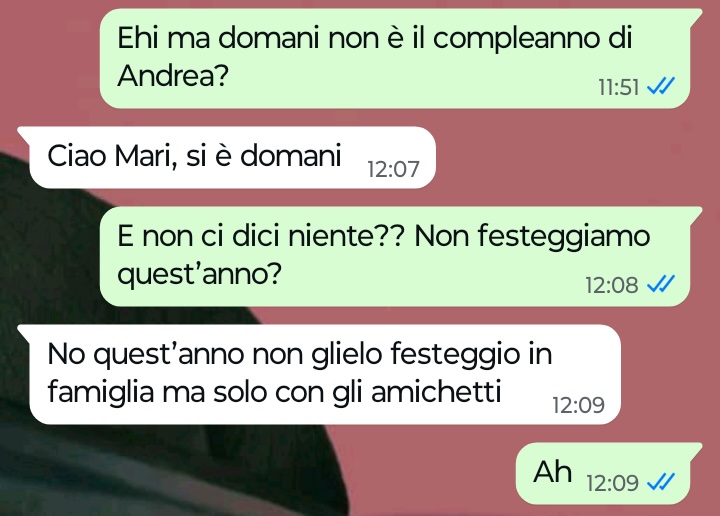Tap the 11:51 timestamp
Image resolution: width=720 pixels, height=516 pixels.
pos(619,87)
